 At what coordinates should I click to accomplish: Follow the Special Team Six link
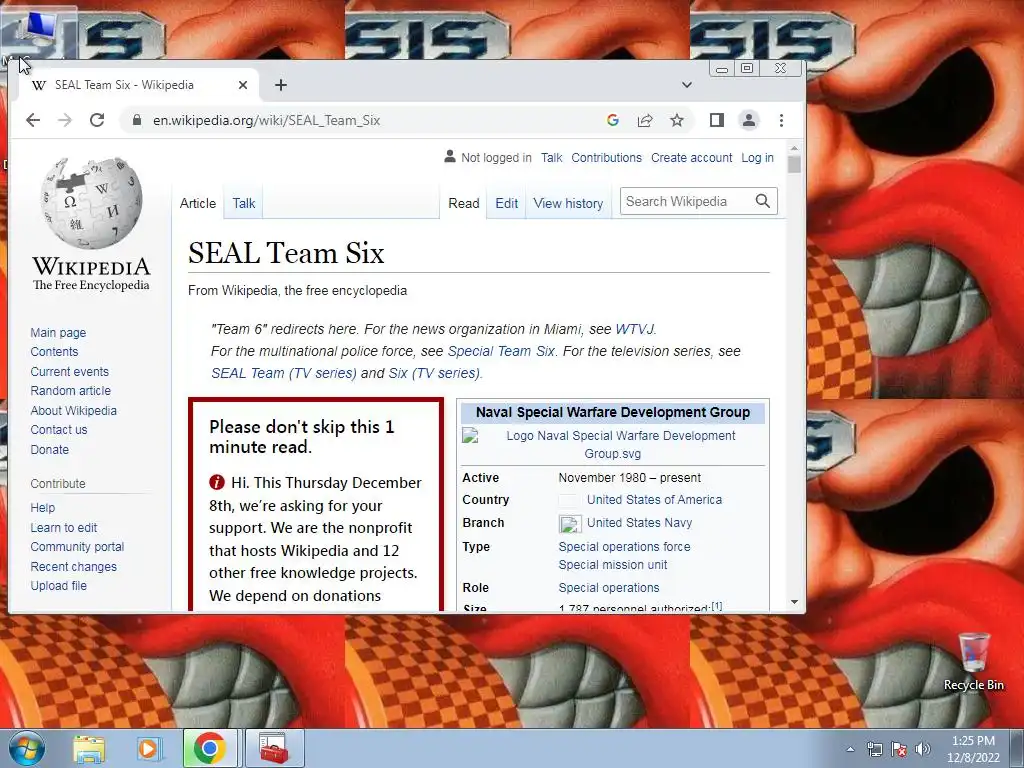pos(502,351)
